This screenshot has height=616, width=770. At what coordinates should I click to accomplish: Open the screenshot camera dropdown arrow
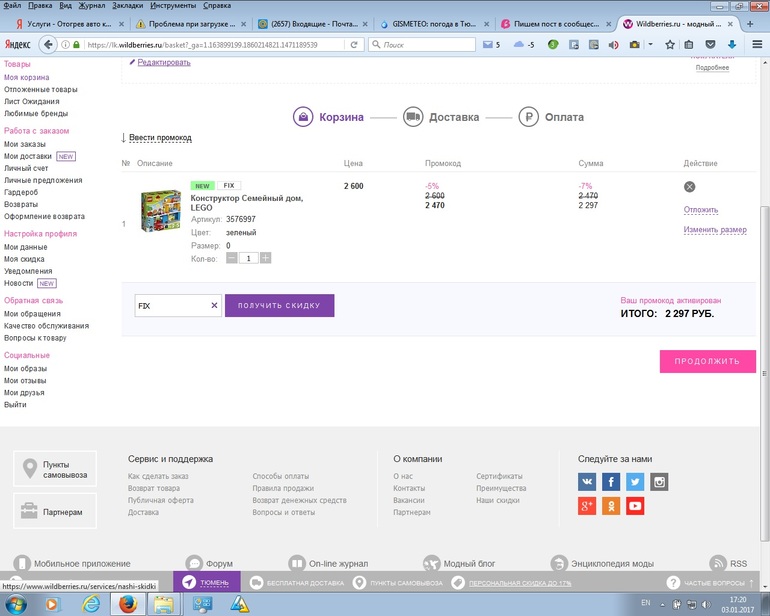[x=650, y=44]
